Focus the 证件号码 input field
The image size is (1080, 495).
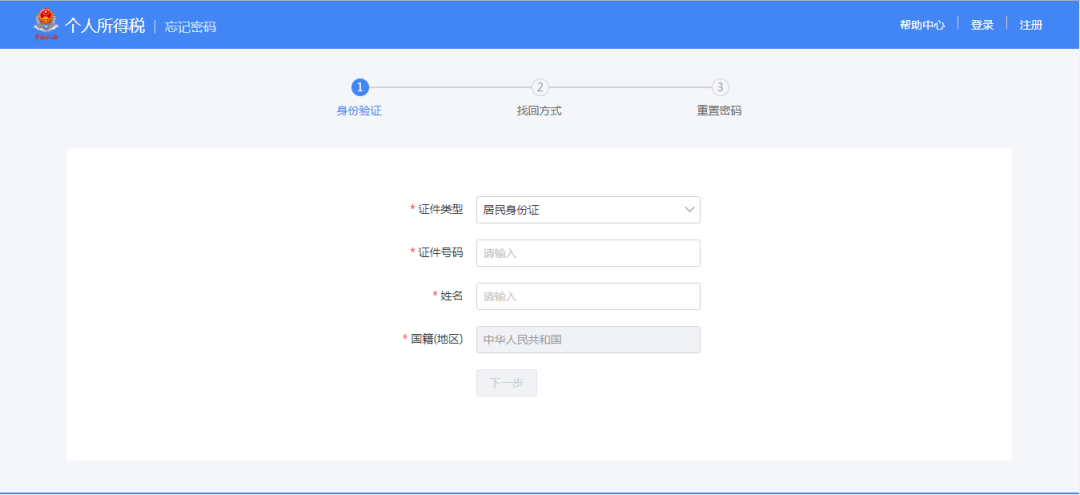click(588, 253)
